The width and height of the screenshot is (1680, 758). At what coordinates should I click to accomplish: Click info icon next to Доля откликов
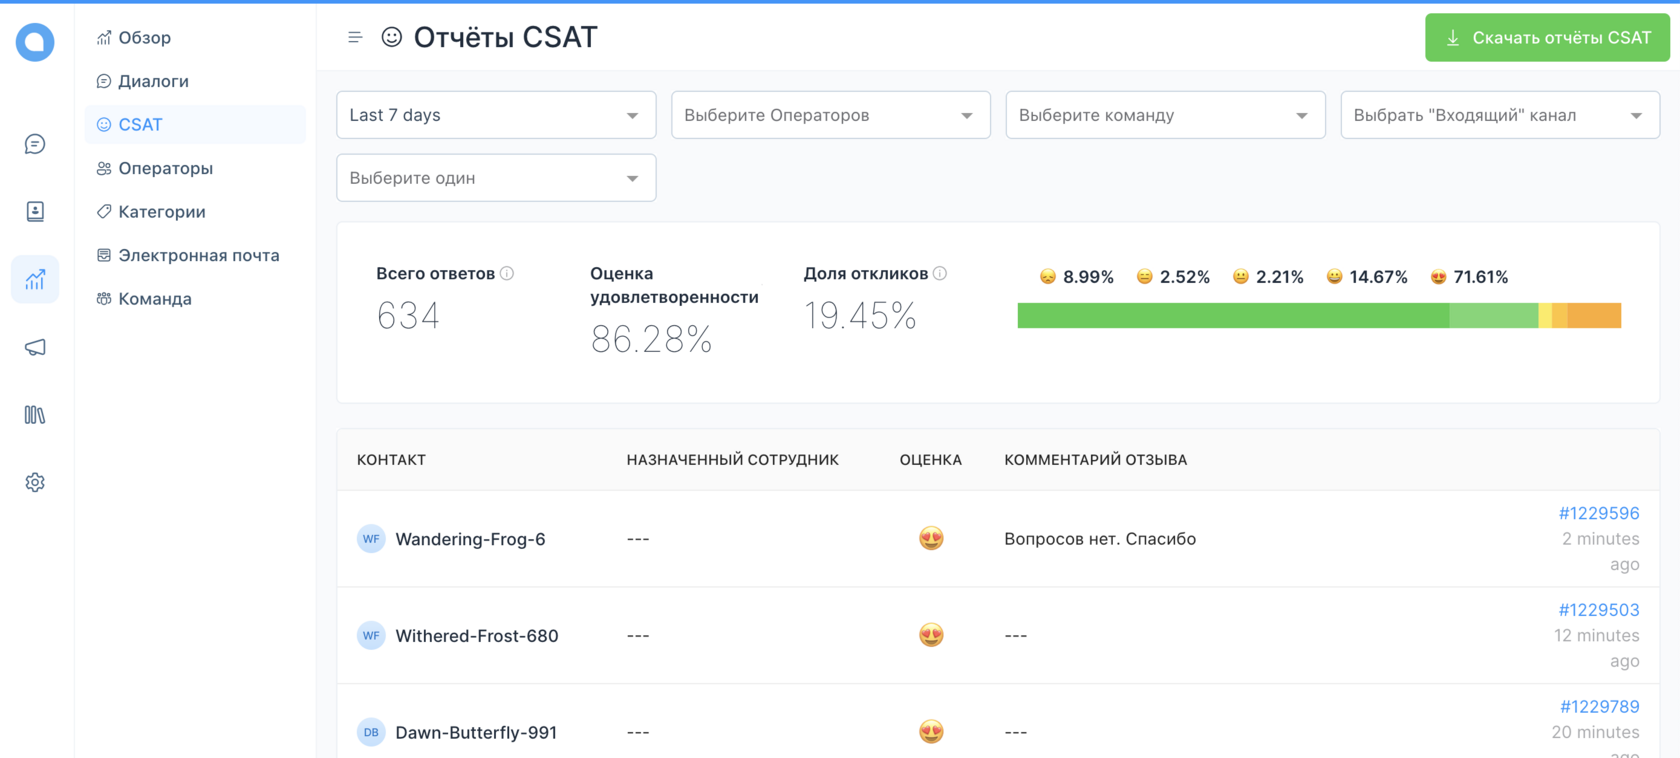click(940, 273)
